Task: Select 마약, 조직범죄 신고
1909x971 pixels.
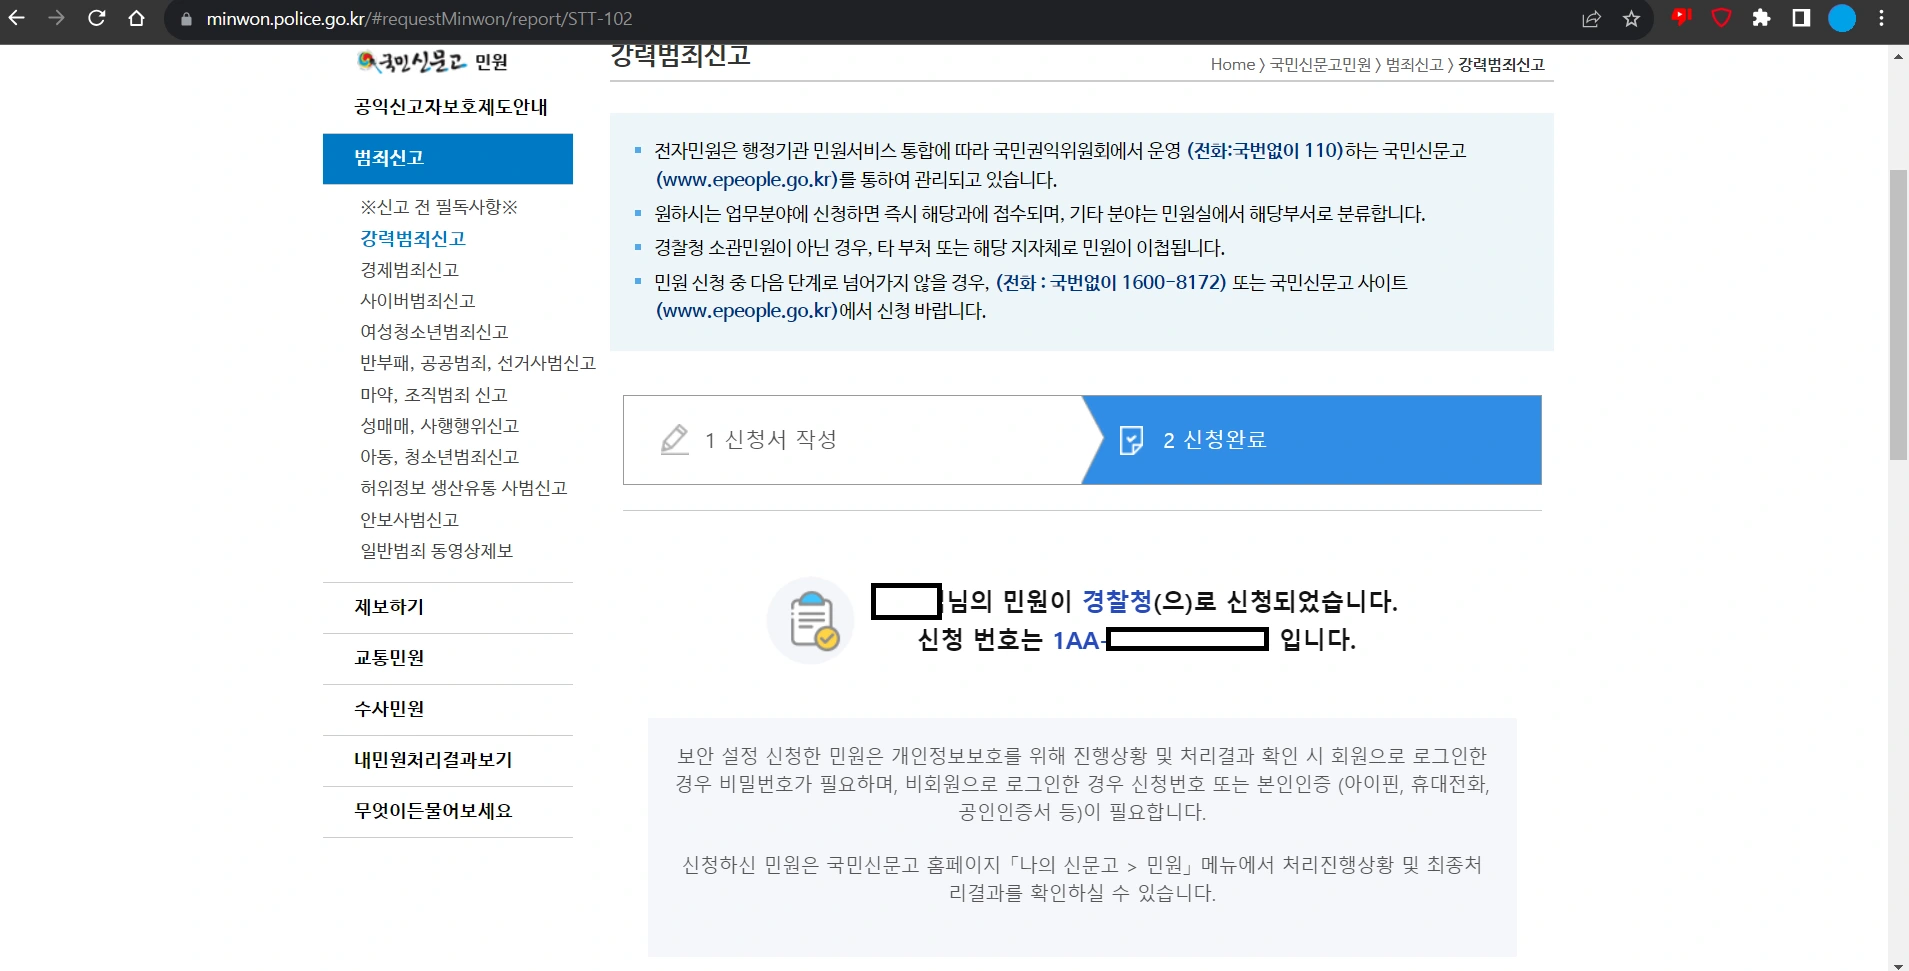Action: (434, 395)
